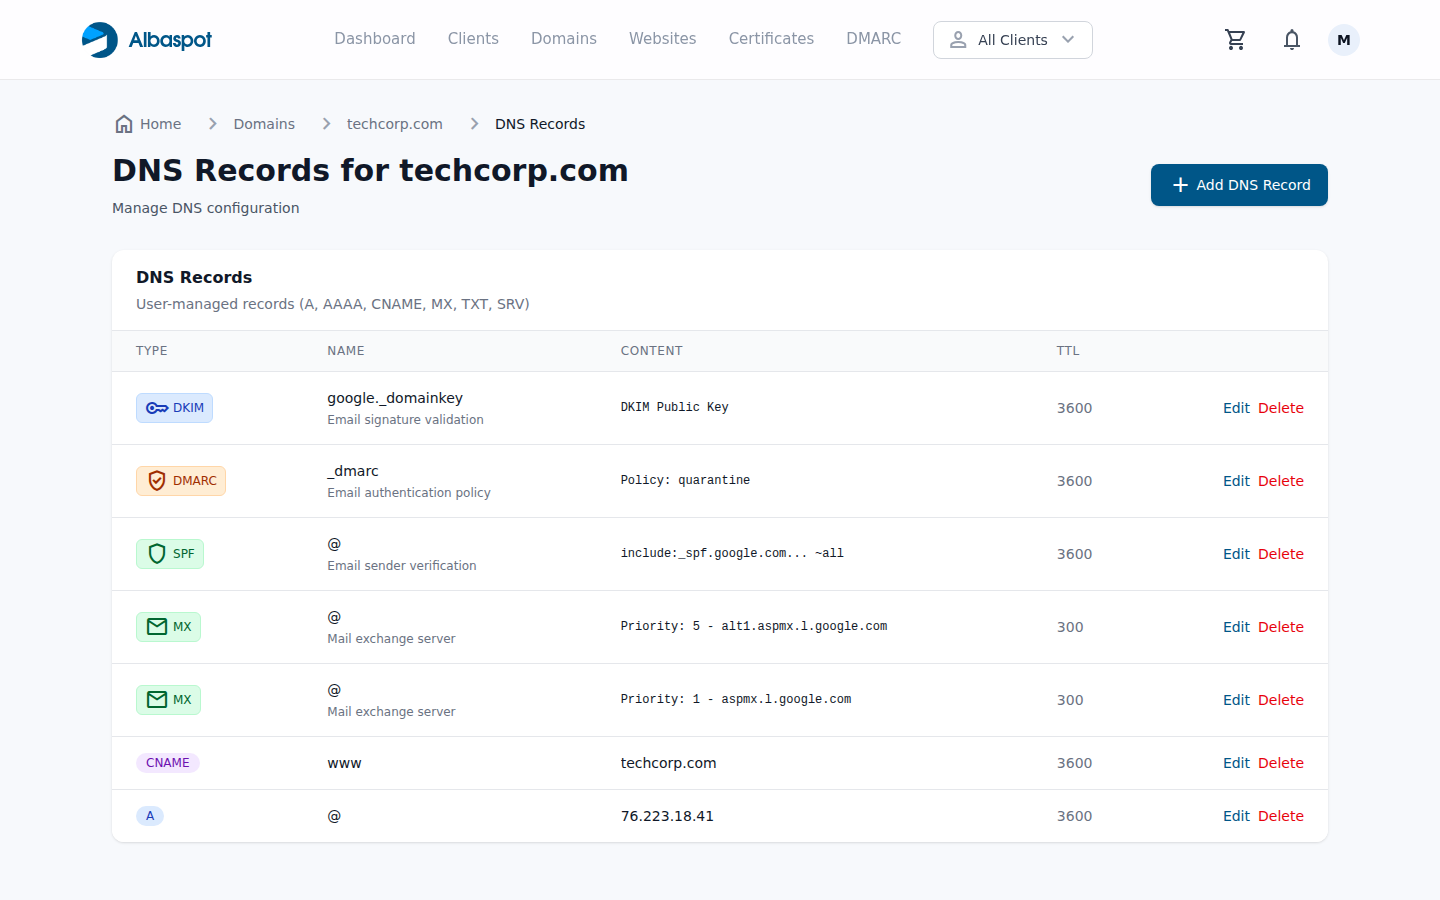The image size is (1440, 900).
Task: Open notifications via the bell icon
Action: click(x=1292, y=39)
